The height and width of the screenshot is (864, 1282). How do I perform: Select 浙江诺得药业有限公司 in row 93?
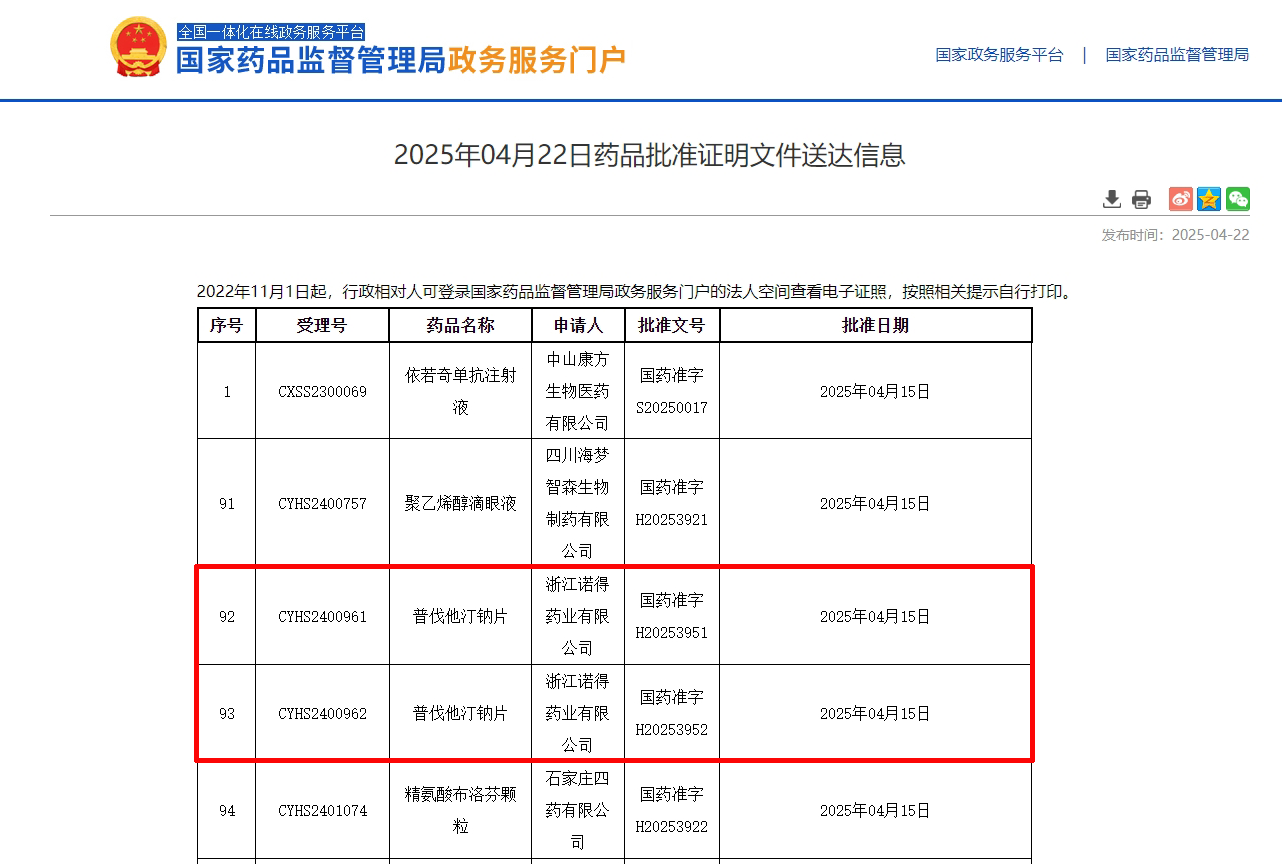[578, 714]
